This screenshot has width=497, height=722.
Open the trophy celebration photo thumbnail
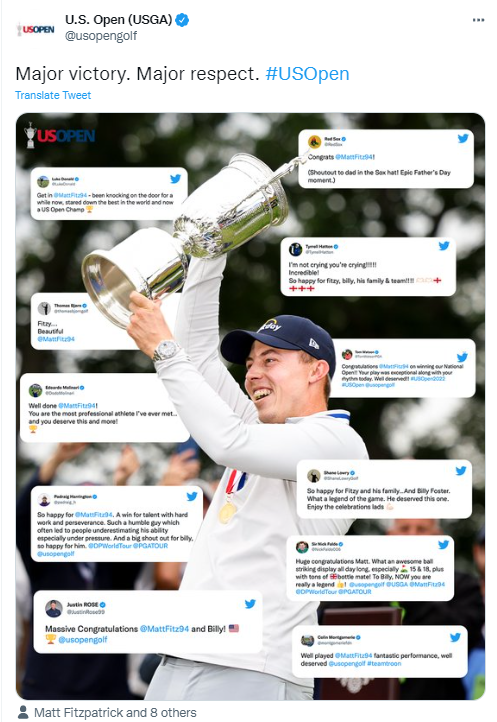coord(250,406)
